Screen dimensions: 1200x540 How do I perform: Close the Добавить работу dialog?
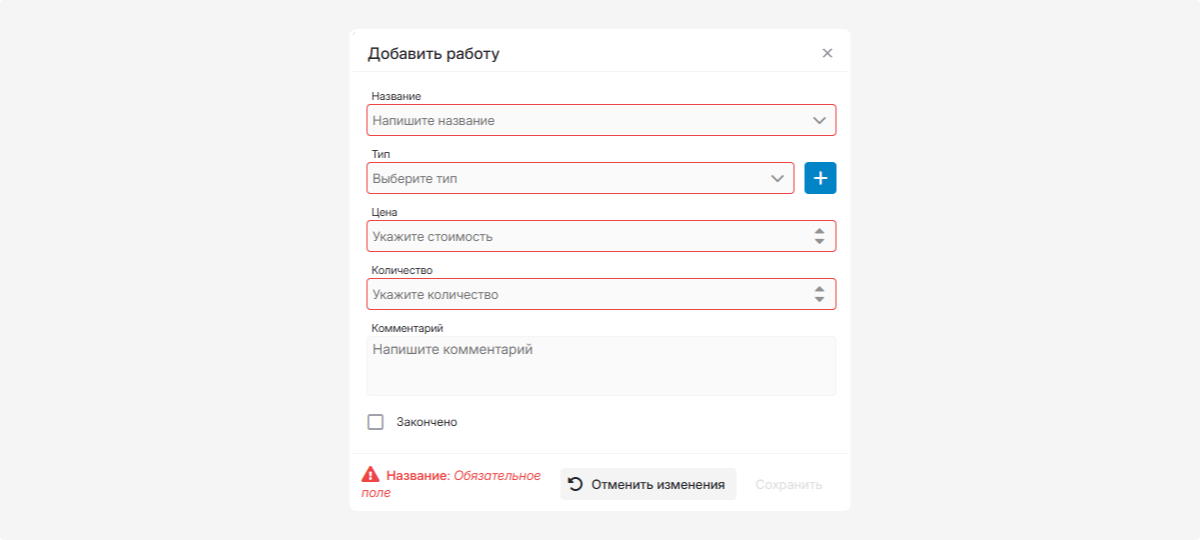[x=827, y=53]
